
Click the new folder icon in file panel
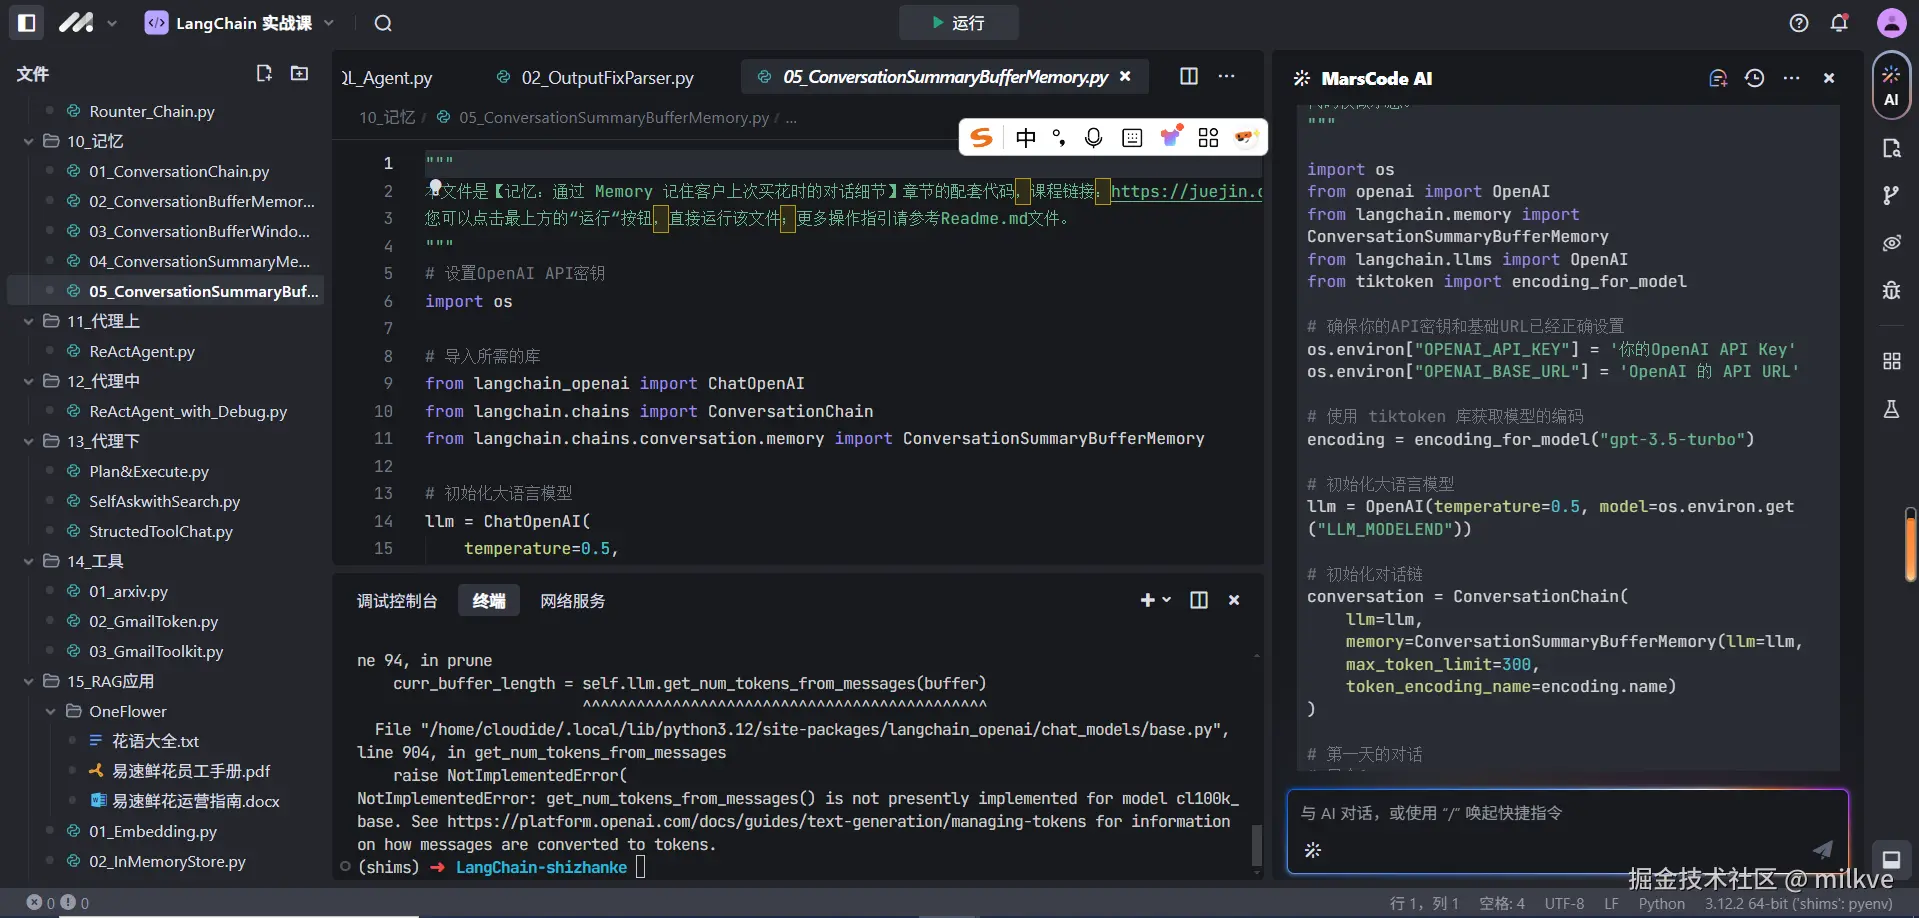point(299,73)
